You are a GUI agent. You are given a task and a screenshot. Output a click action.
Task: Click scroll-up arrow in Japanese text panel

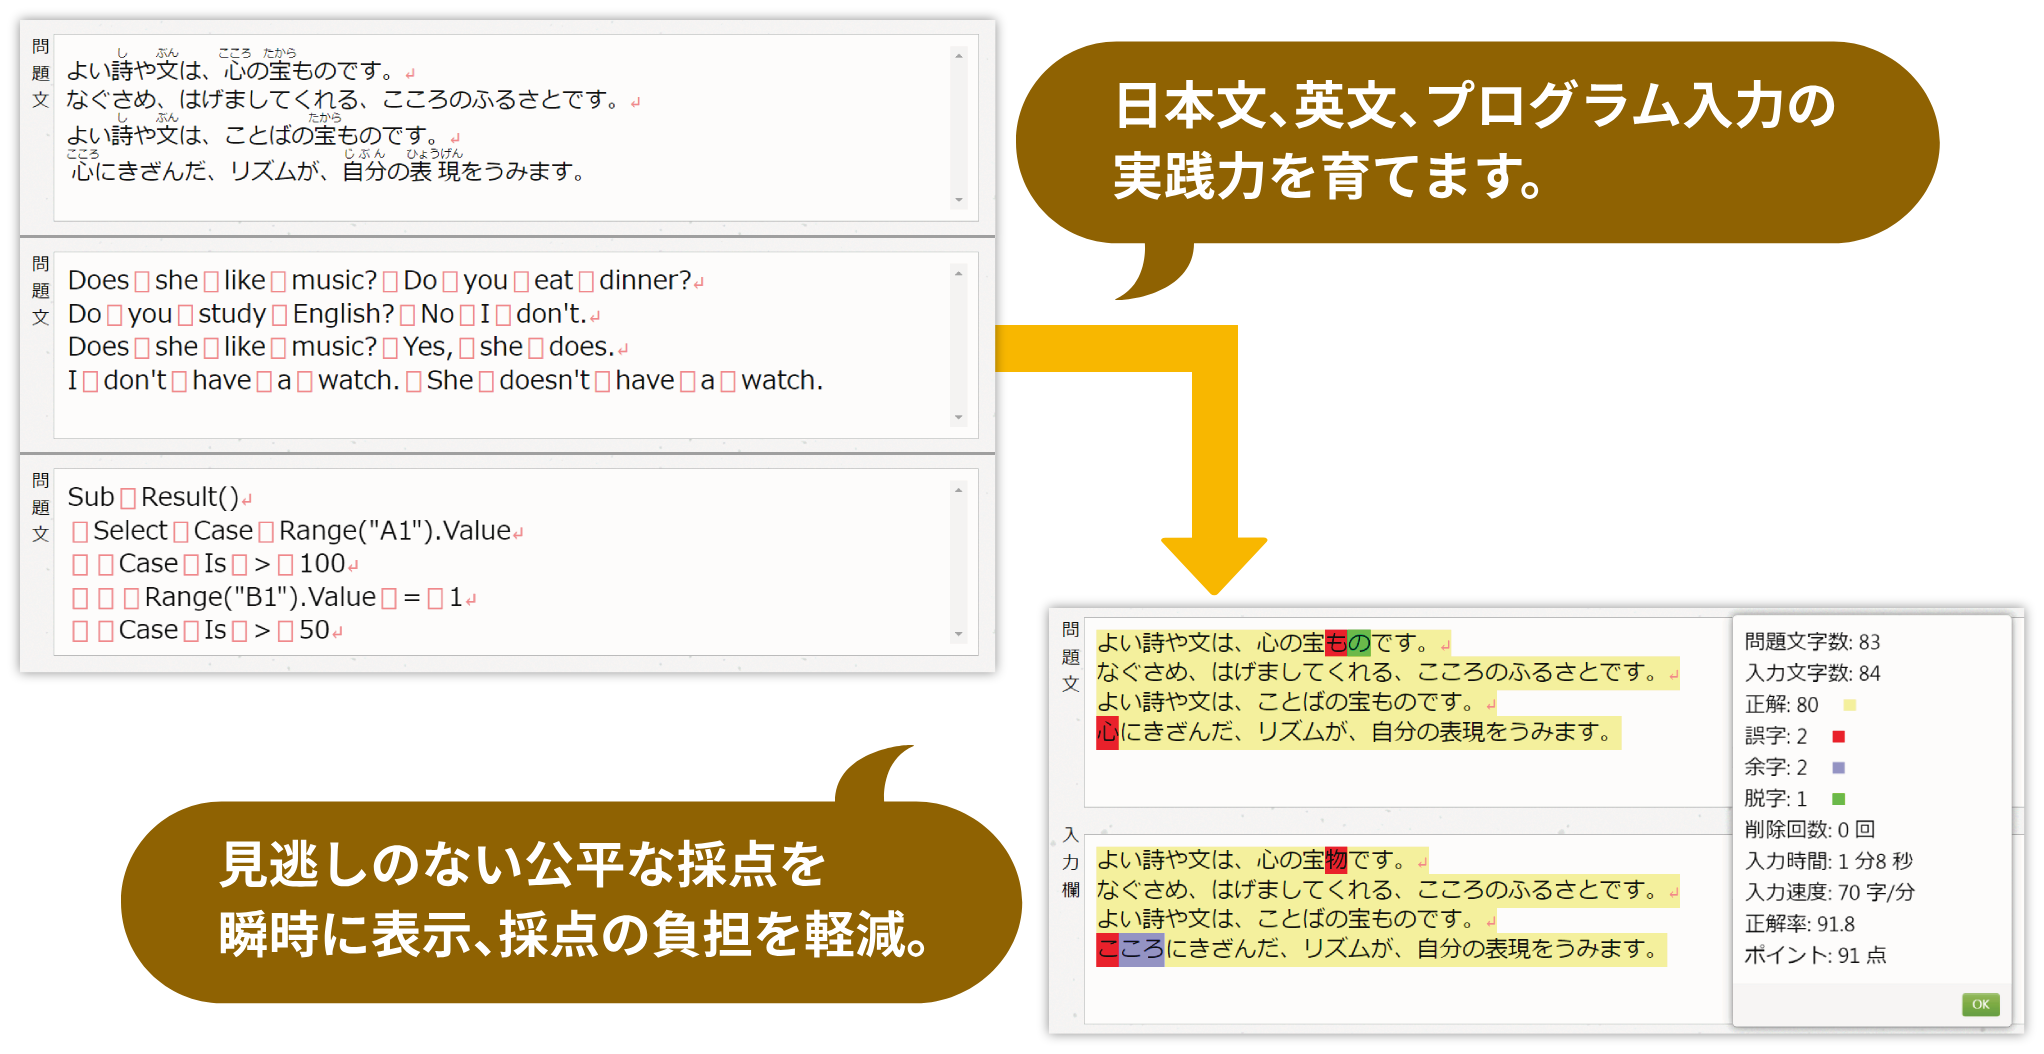tap(958, 56)
